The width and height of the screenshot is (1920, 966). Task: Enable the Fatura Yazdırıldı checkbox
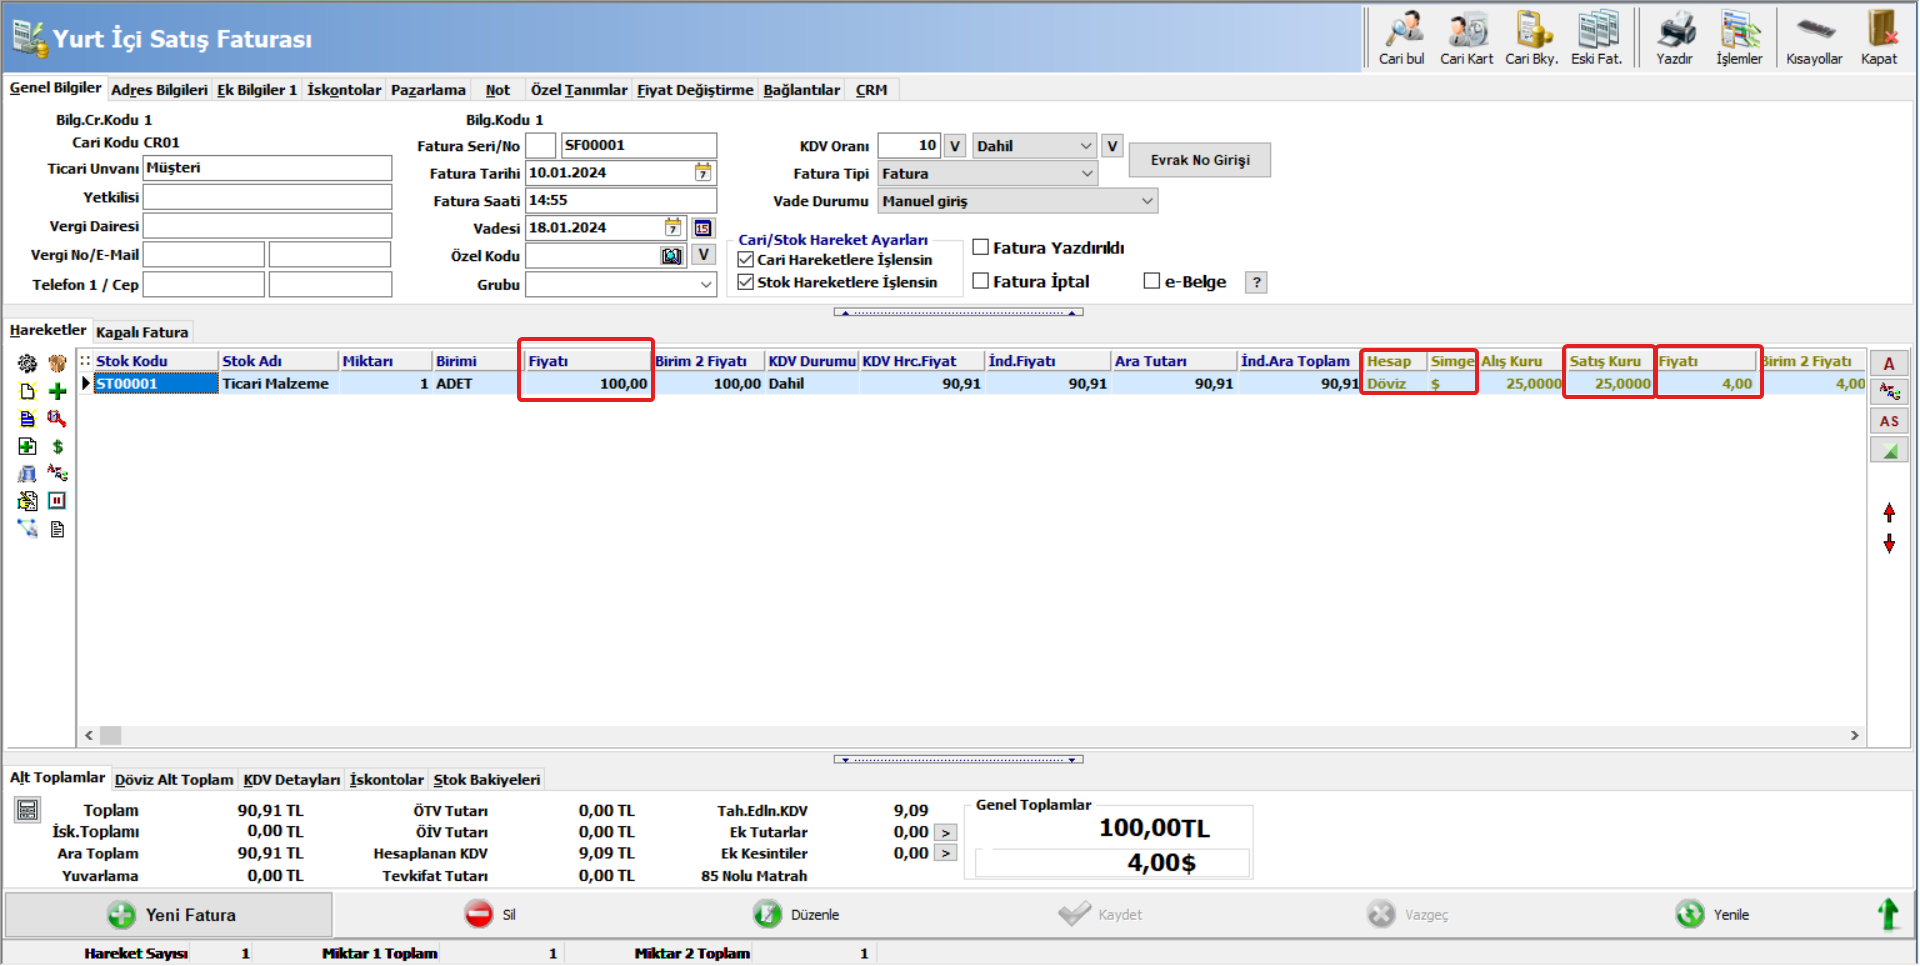click(981, 247)
